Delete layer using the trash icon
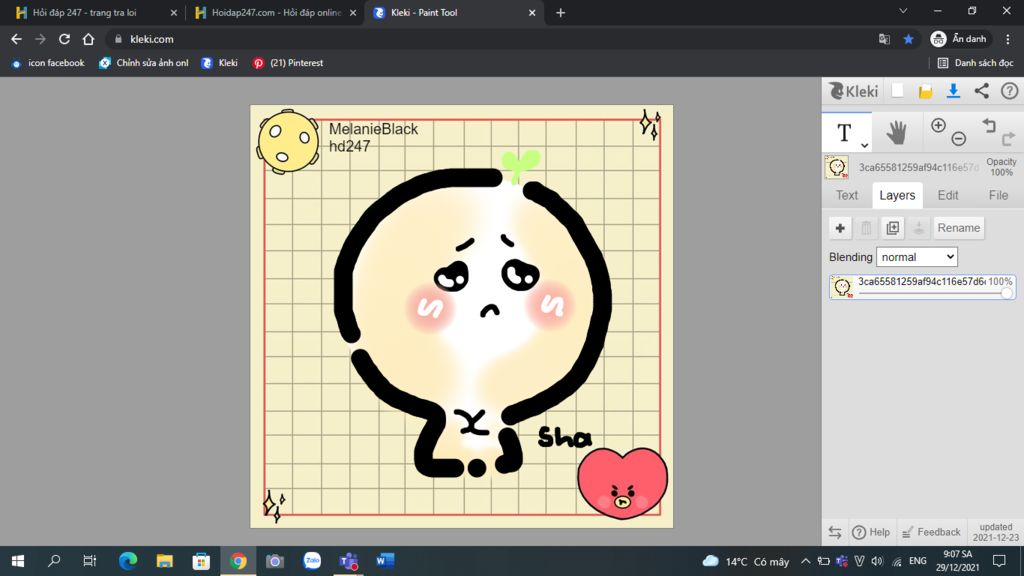 coord(866,228)
